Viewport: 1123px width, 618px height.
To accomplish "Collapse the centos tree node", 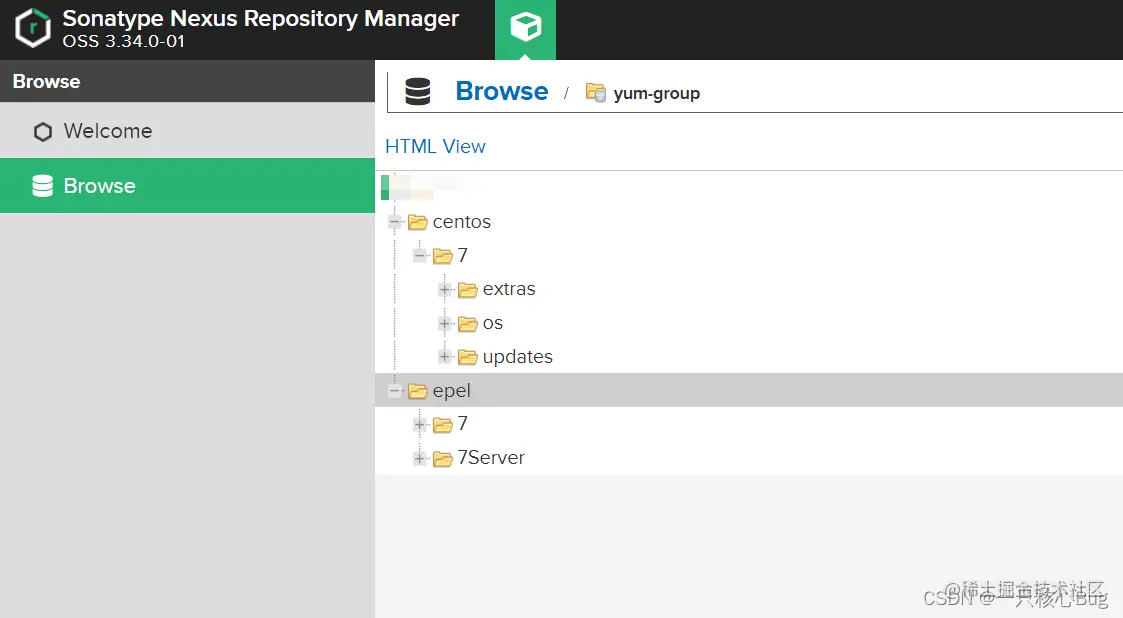I will [x=395, y=222].
